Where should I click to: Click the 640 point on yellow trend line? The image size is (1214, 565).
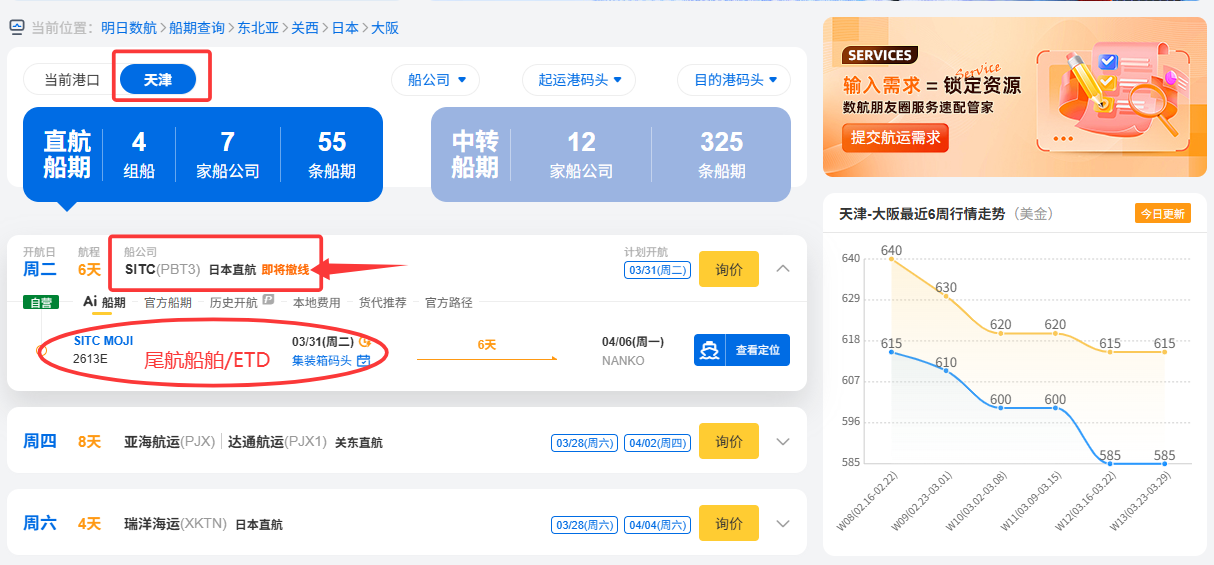[891, 259]
